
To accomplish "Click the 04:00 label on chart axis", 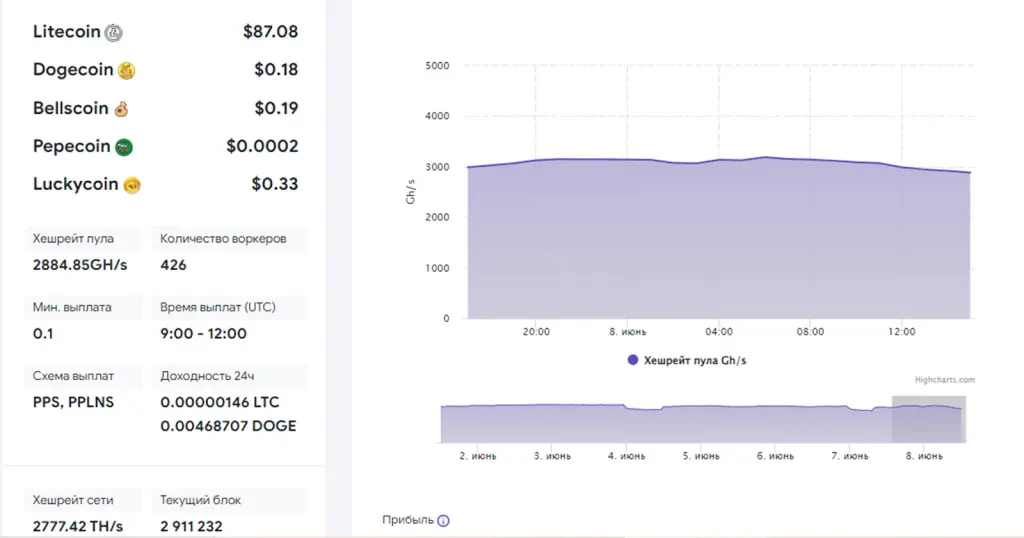I will [x=718, y=332].
